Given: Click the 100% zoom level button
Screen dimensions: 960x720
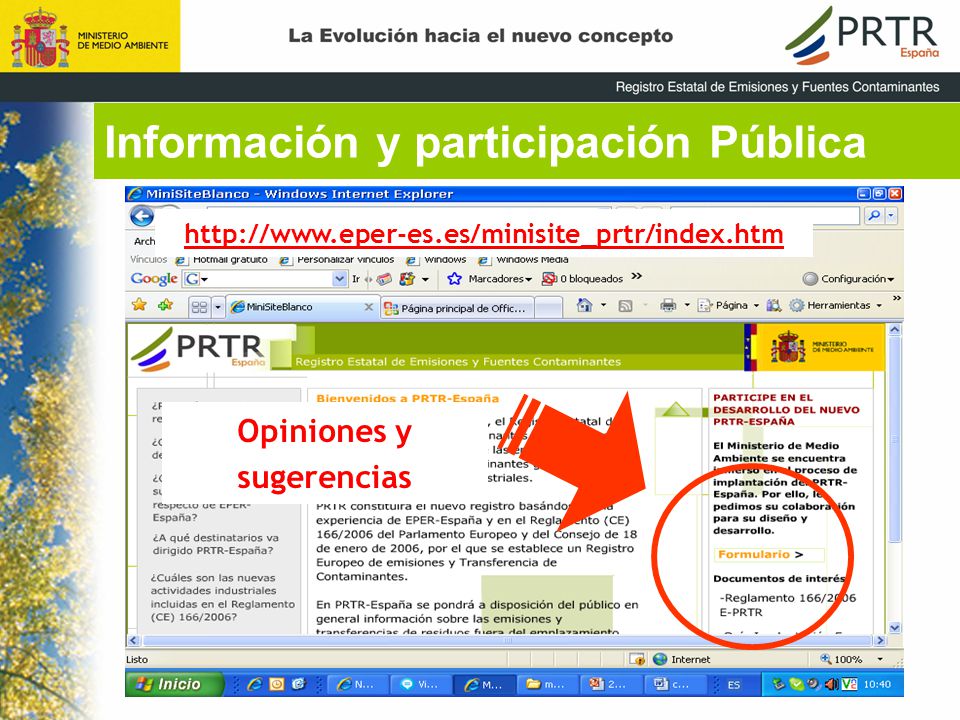Looking at the screenshot, I should 841,659.
